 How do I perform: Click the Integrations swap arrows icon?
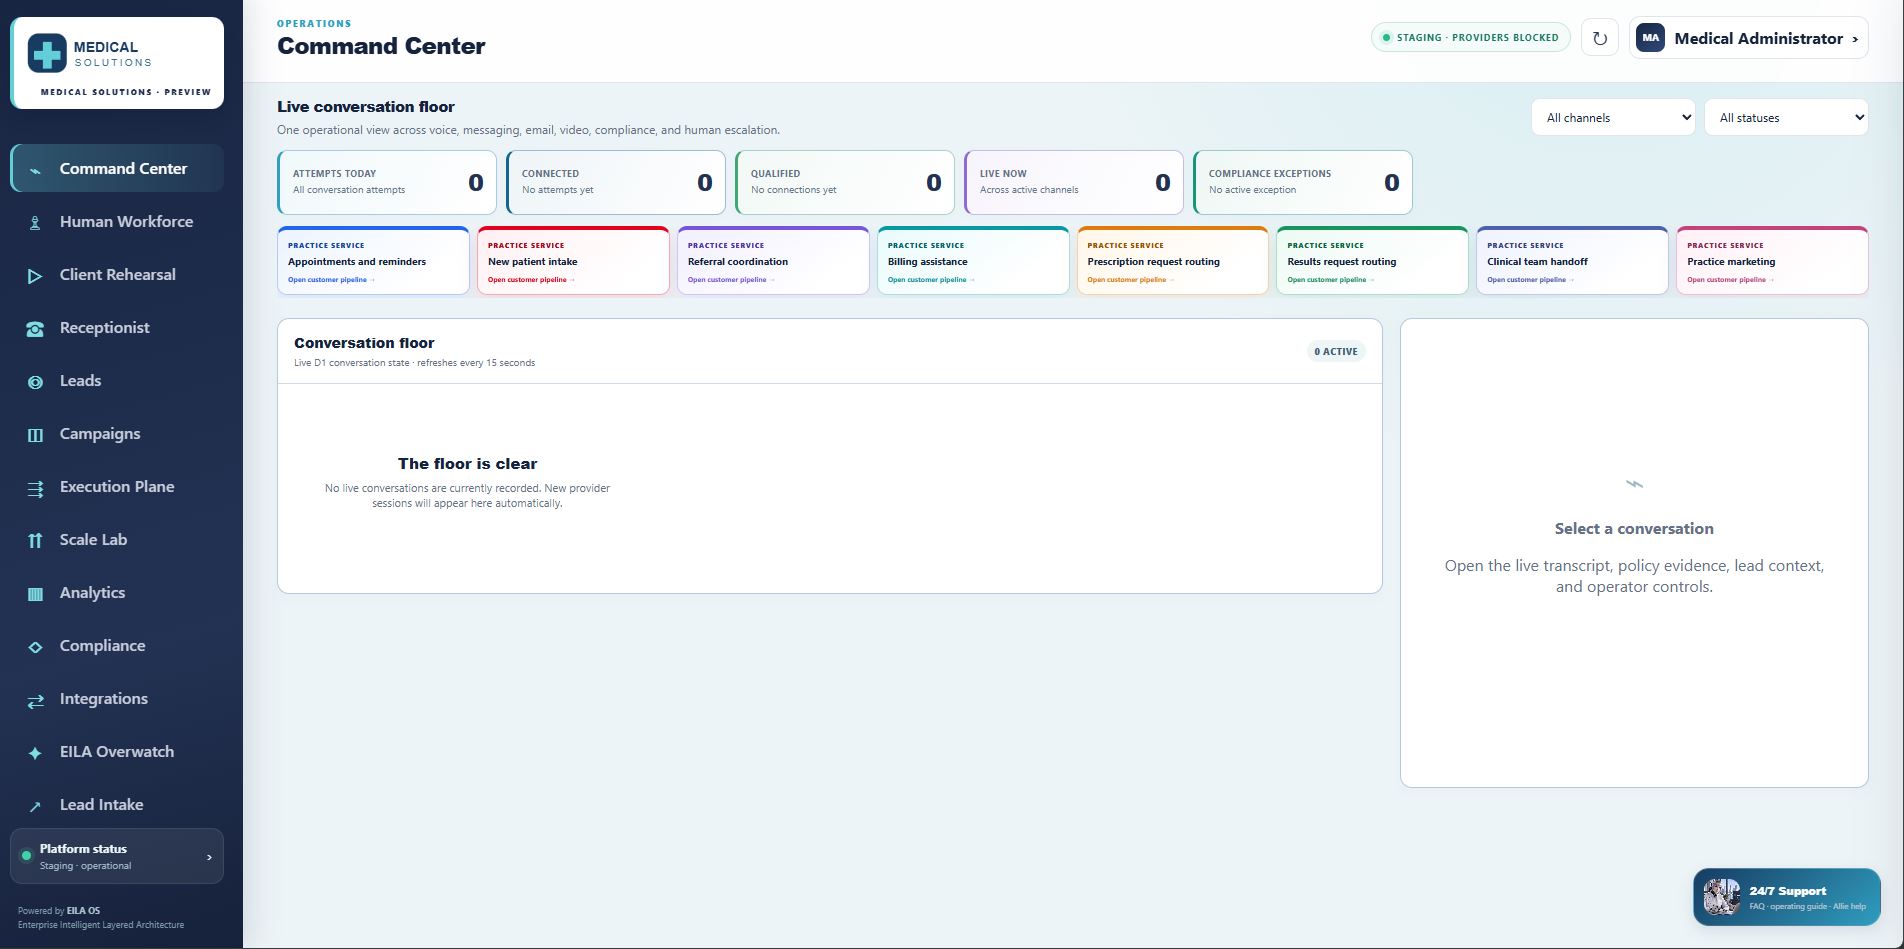tap(35, 700)
